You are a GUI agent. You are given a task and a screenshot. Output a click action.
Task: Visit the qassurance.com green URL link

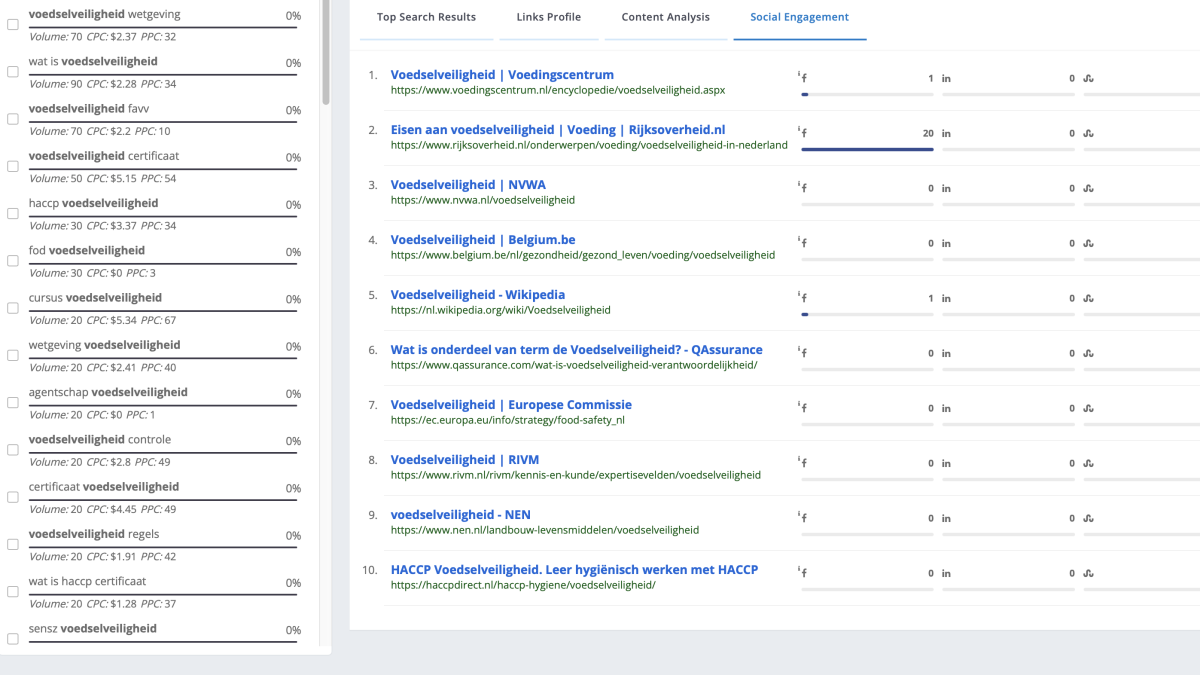coord(573,365)
